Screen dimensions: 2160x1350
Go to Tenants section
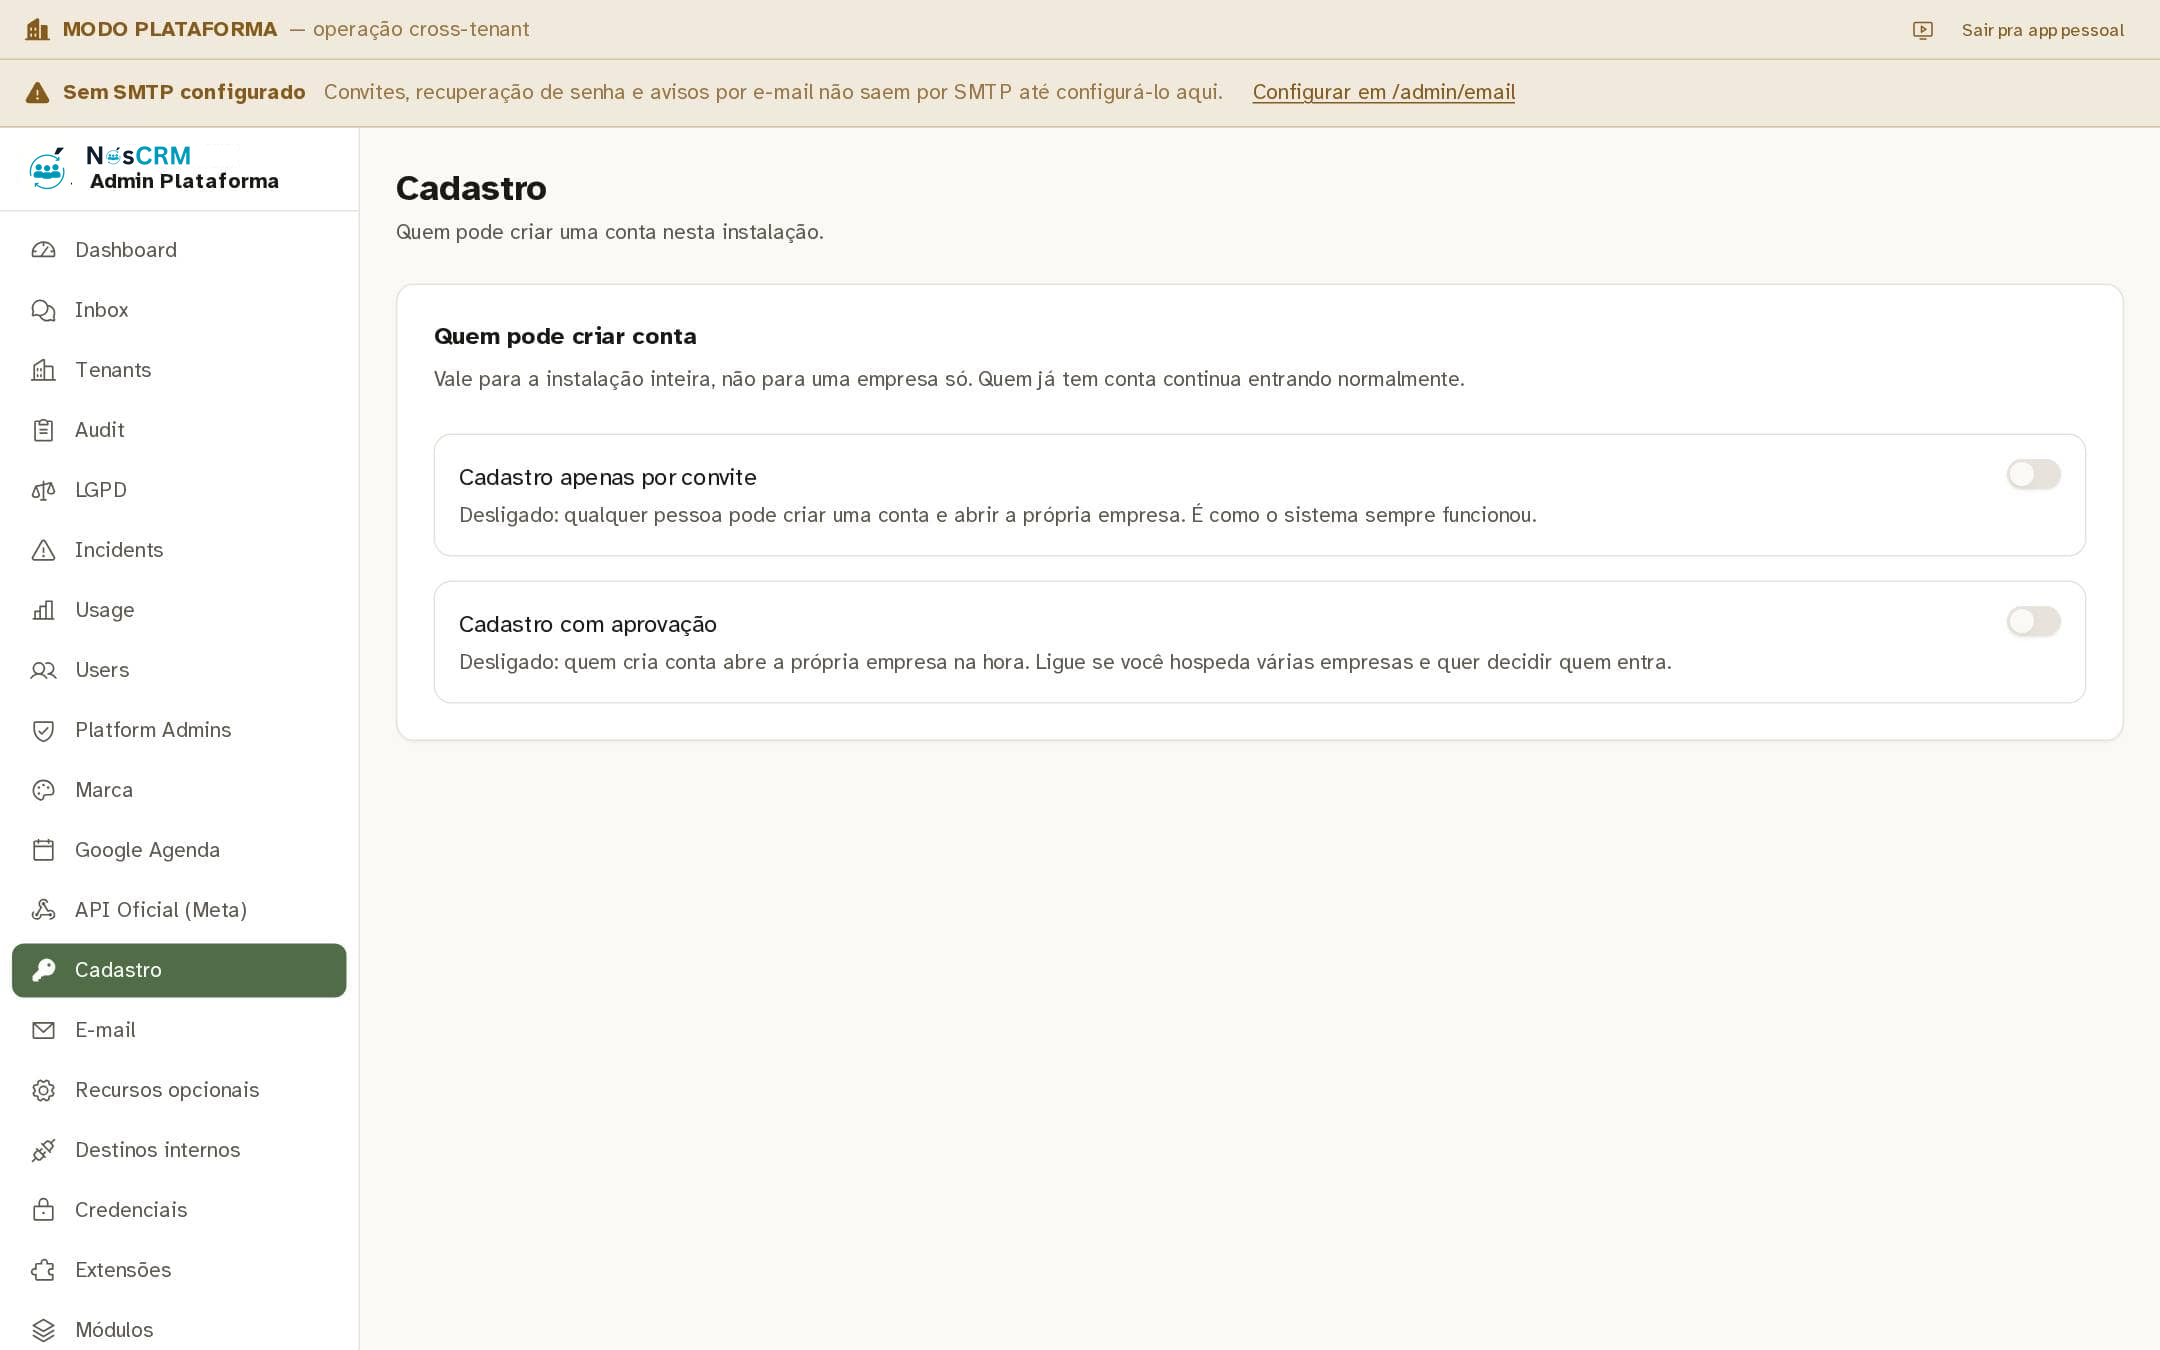pyautogui.click(x=179, y=370)
